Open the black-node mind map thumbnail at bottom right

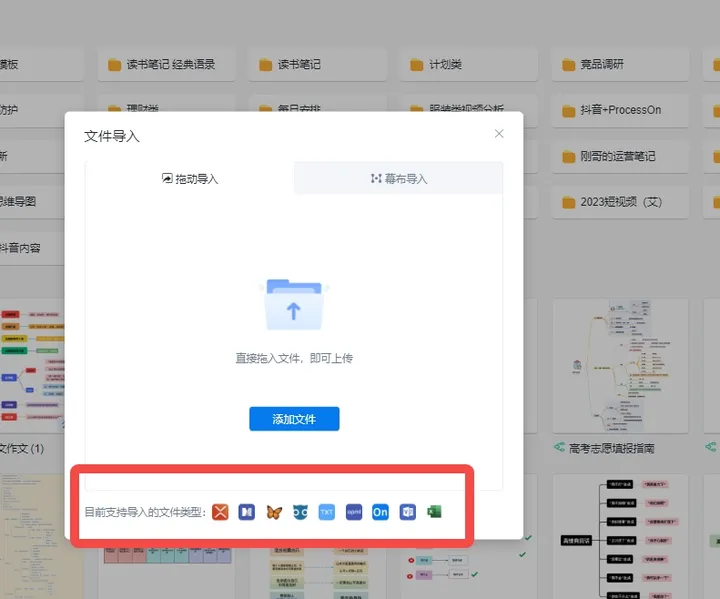[x=620, y=537]
